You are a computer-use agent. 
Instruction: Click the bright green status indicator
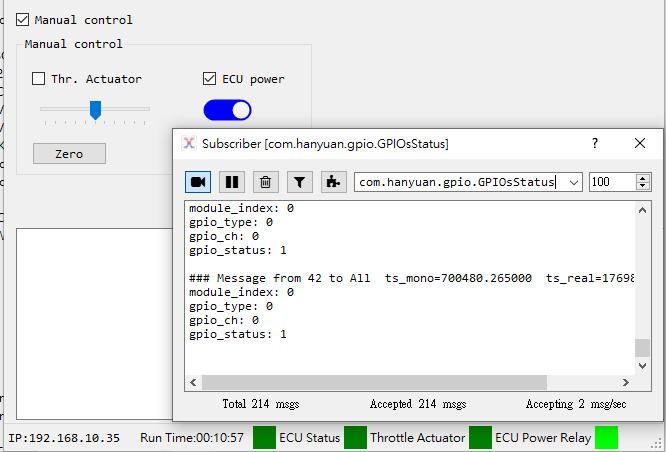(x=606, y=437)
